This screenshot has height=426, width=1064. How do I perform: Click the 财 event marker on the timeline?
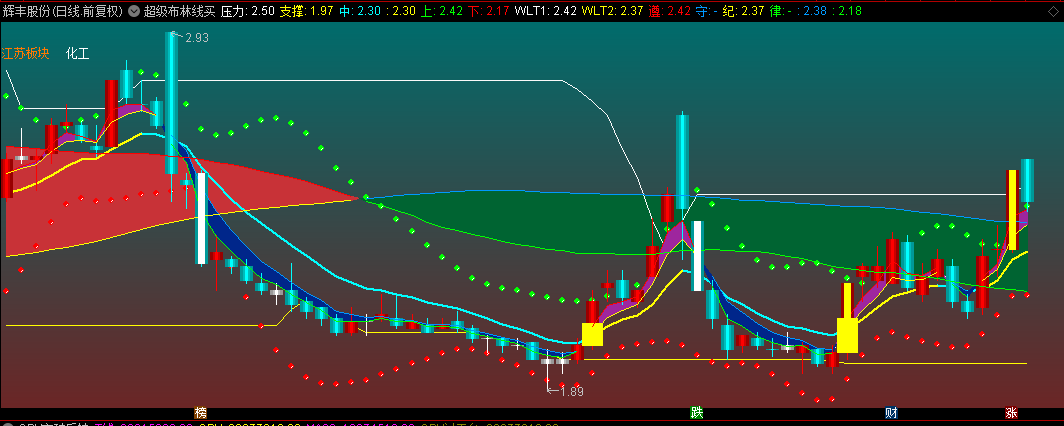point(891,412)
